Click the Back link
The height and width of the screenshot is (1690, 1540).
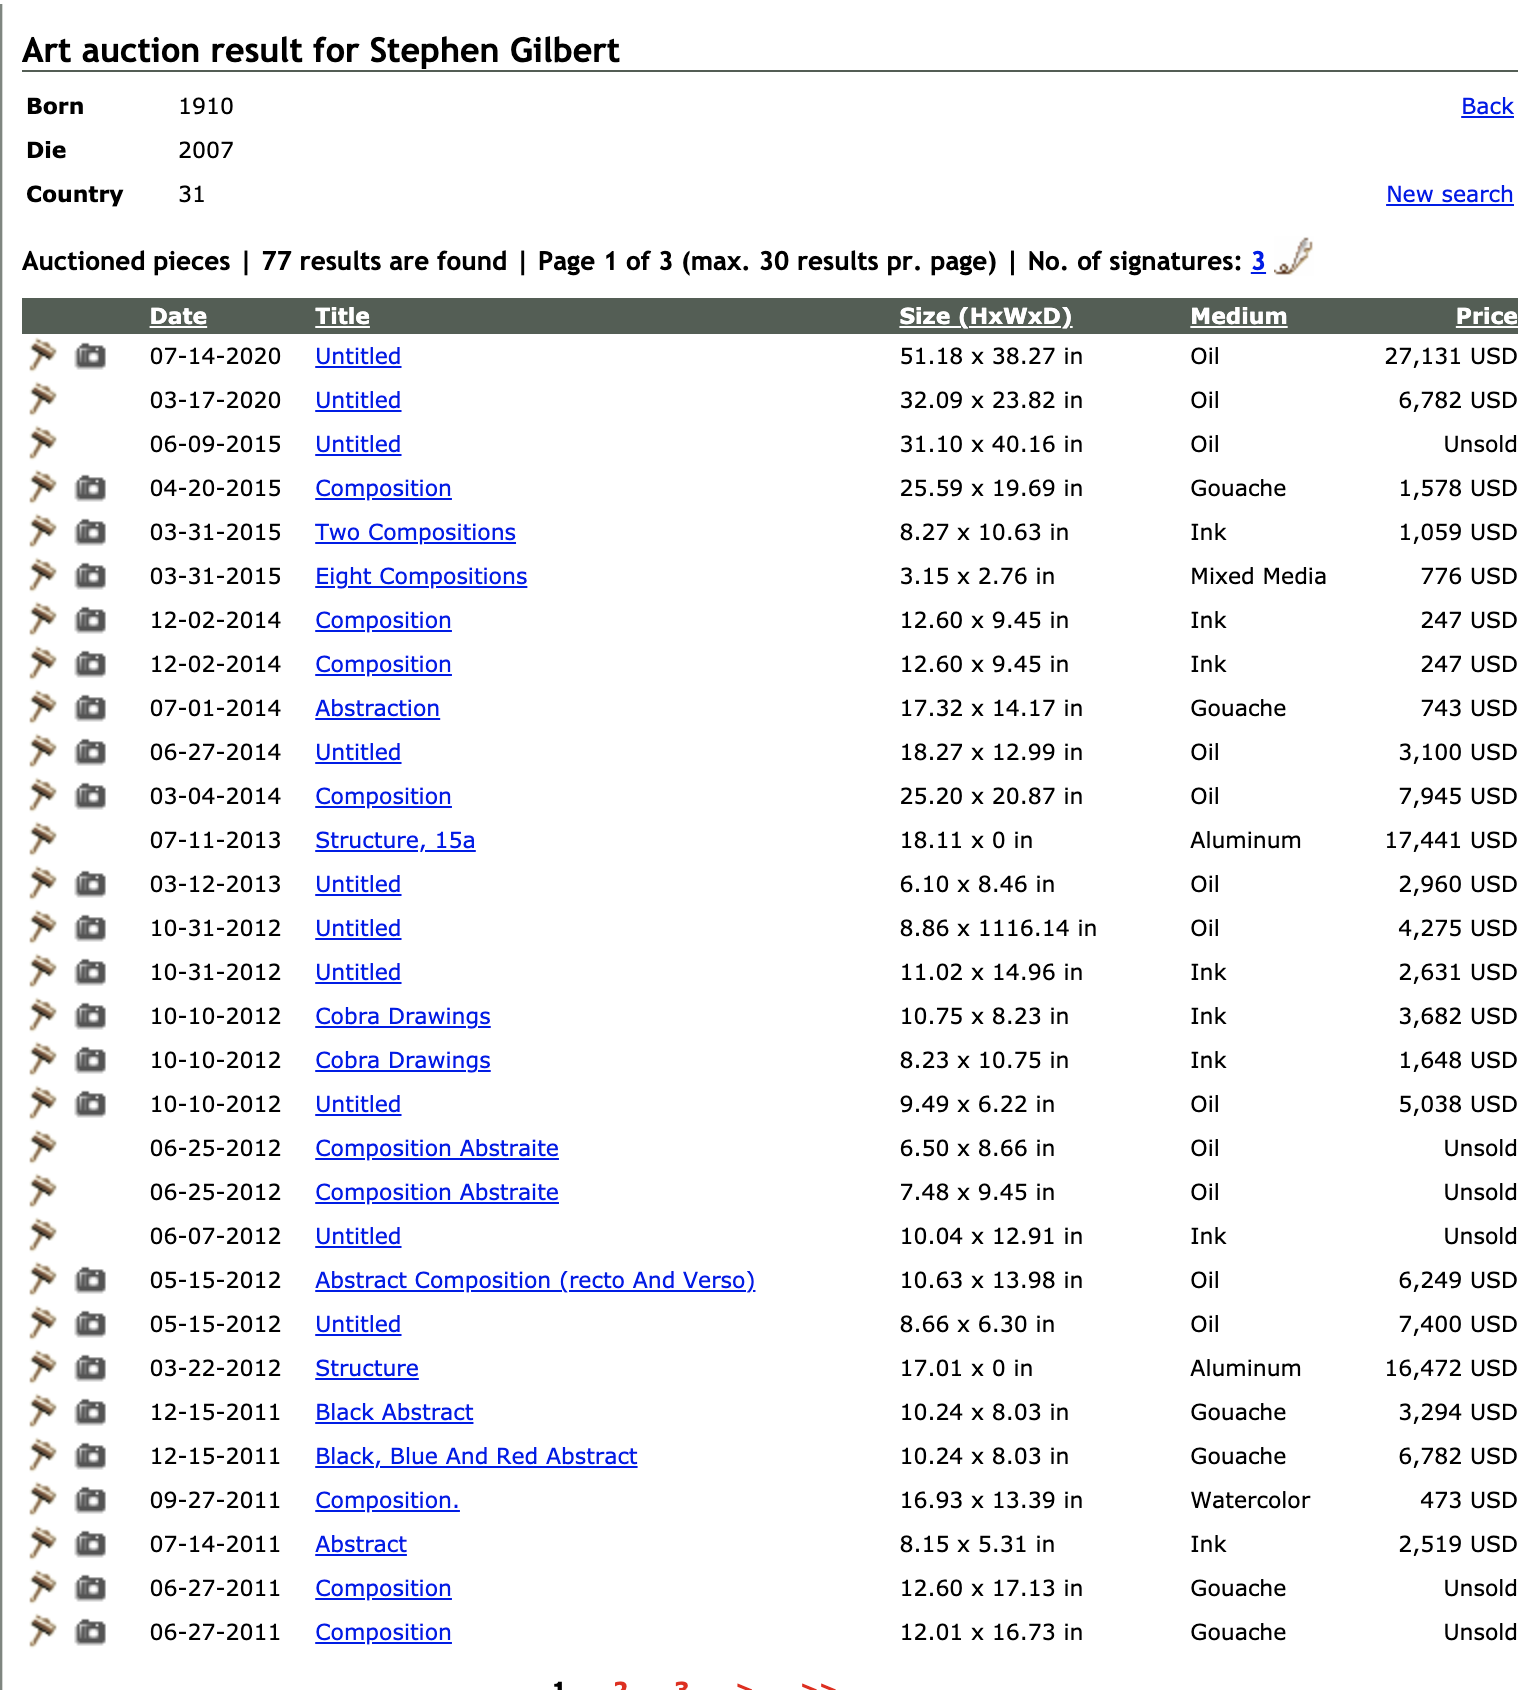(1486, 106)
